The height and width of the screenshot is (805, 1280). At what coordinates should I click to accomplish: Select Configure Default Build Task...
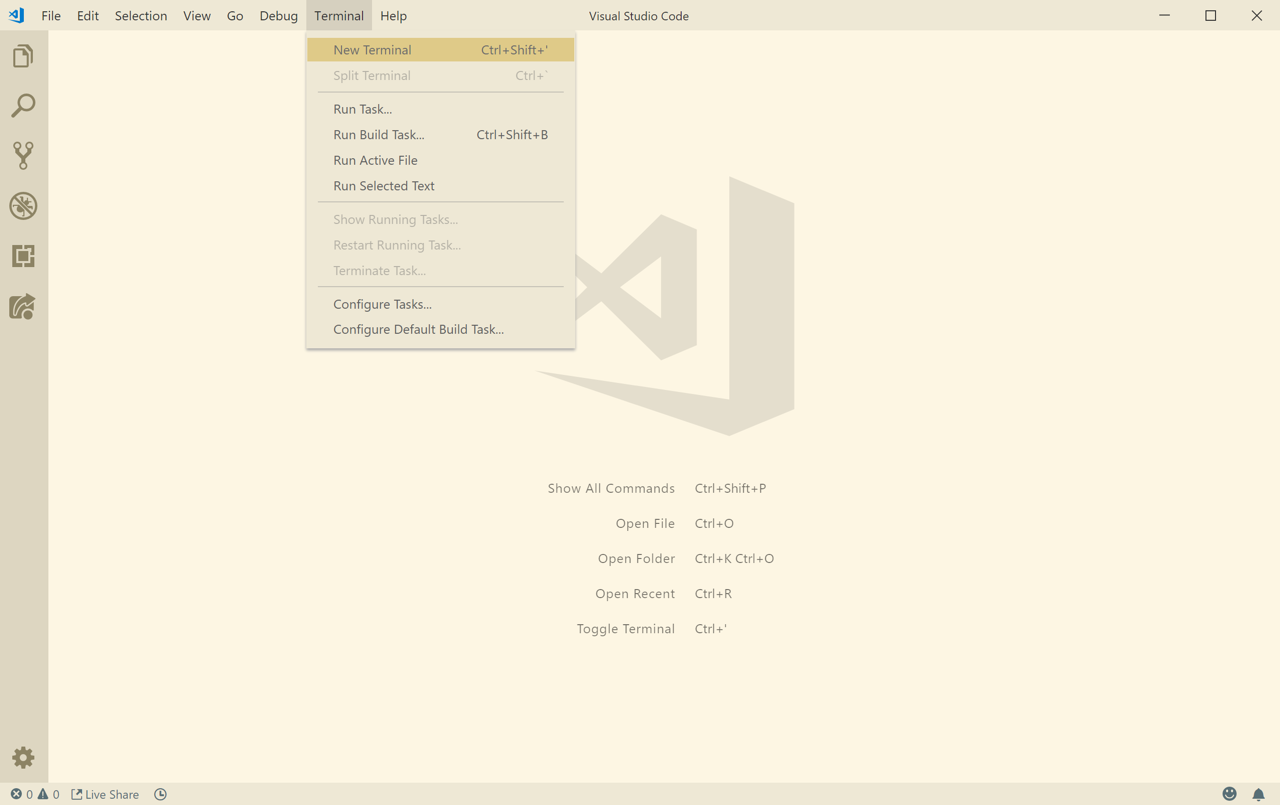(x=441, y=329)
